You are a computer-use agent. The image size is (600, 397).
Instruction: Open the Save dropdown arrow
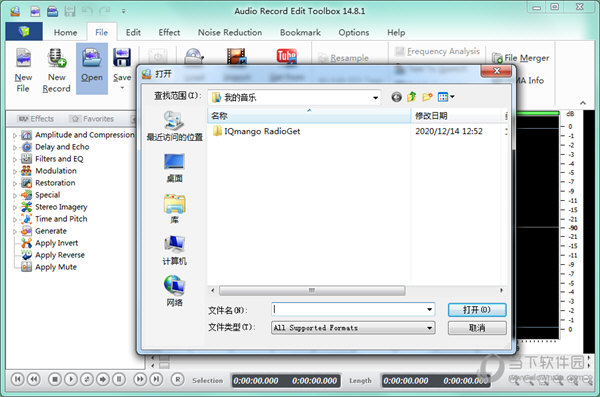tap(122, 88)
